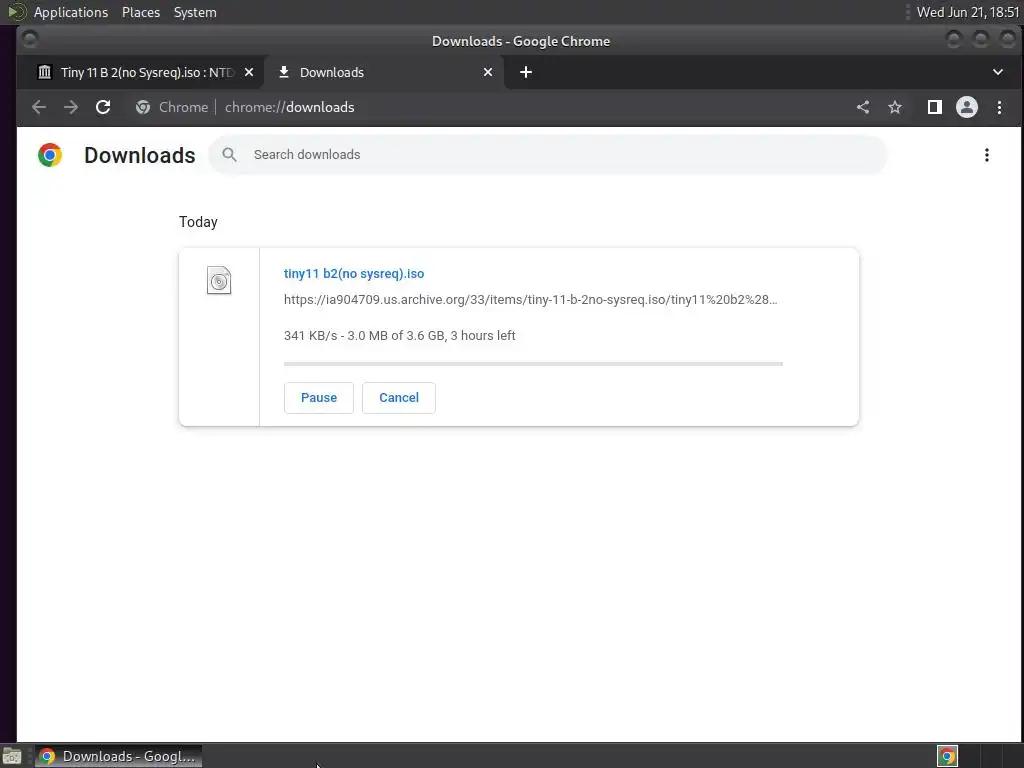The height and width of the screenshot is (768, 1024).
Task: Select the Downloads tab
Action: pyautogui.click(x=384, y=72)
